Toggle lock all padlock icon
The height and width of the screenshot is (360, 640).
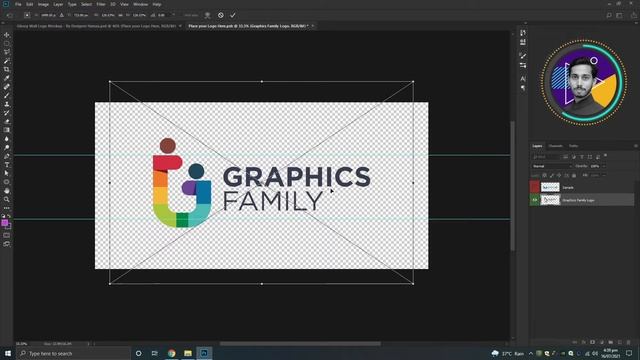click(x=574, y=175)
